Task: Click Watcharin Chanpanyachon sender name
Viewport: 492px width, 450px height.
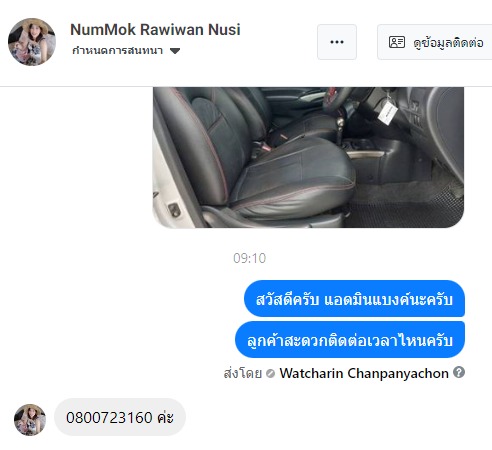Action: [x=364, y=373]
